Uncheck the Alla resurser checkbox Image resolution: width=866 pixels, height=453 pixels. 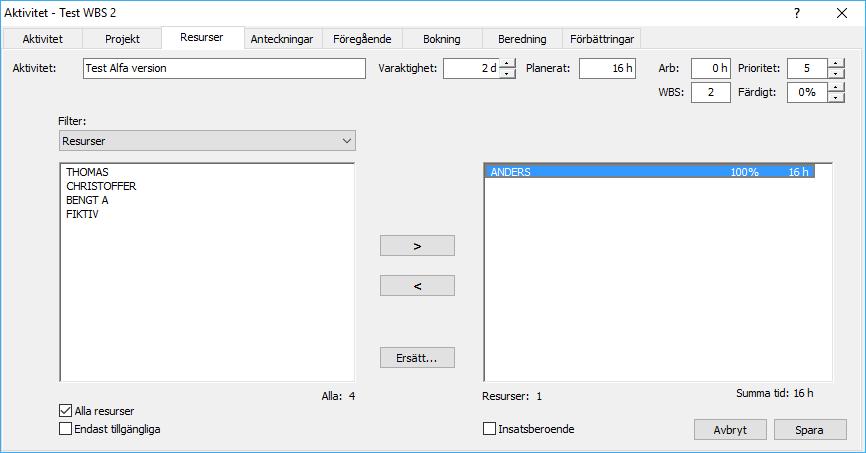tap(66, 410)
